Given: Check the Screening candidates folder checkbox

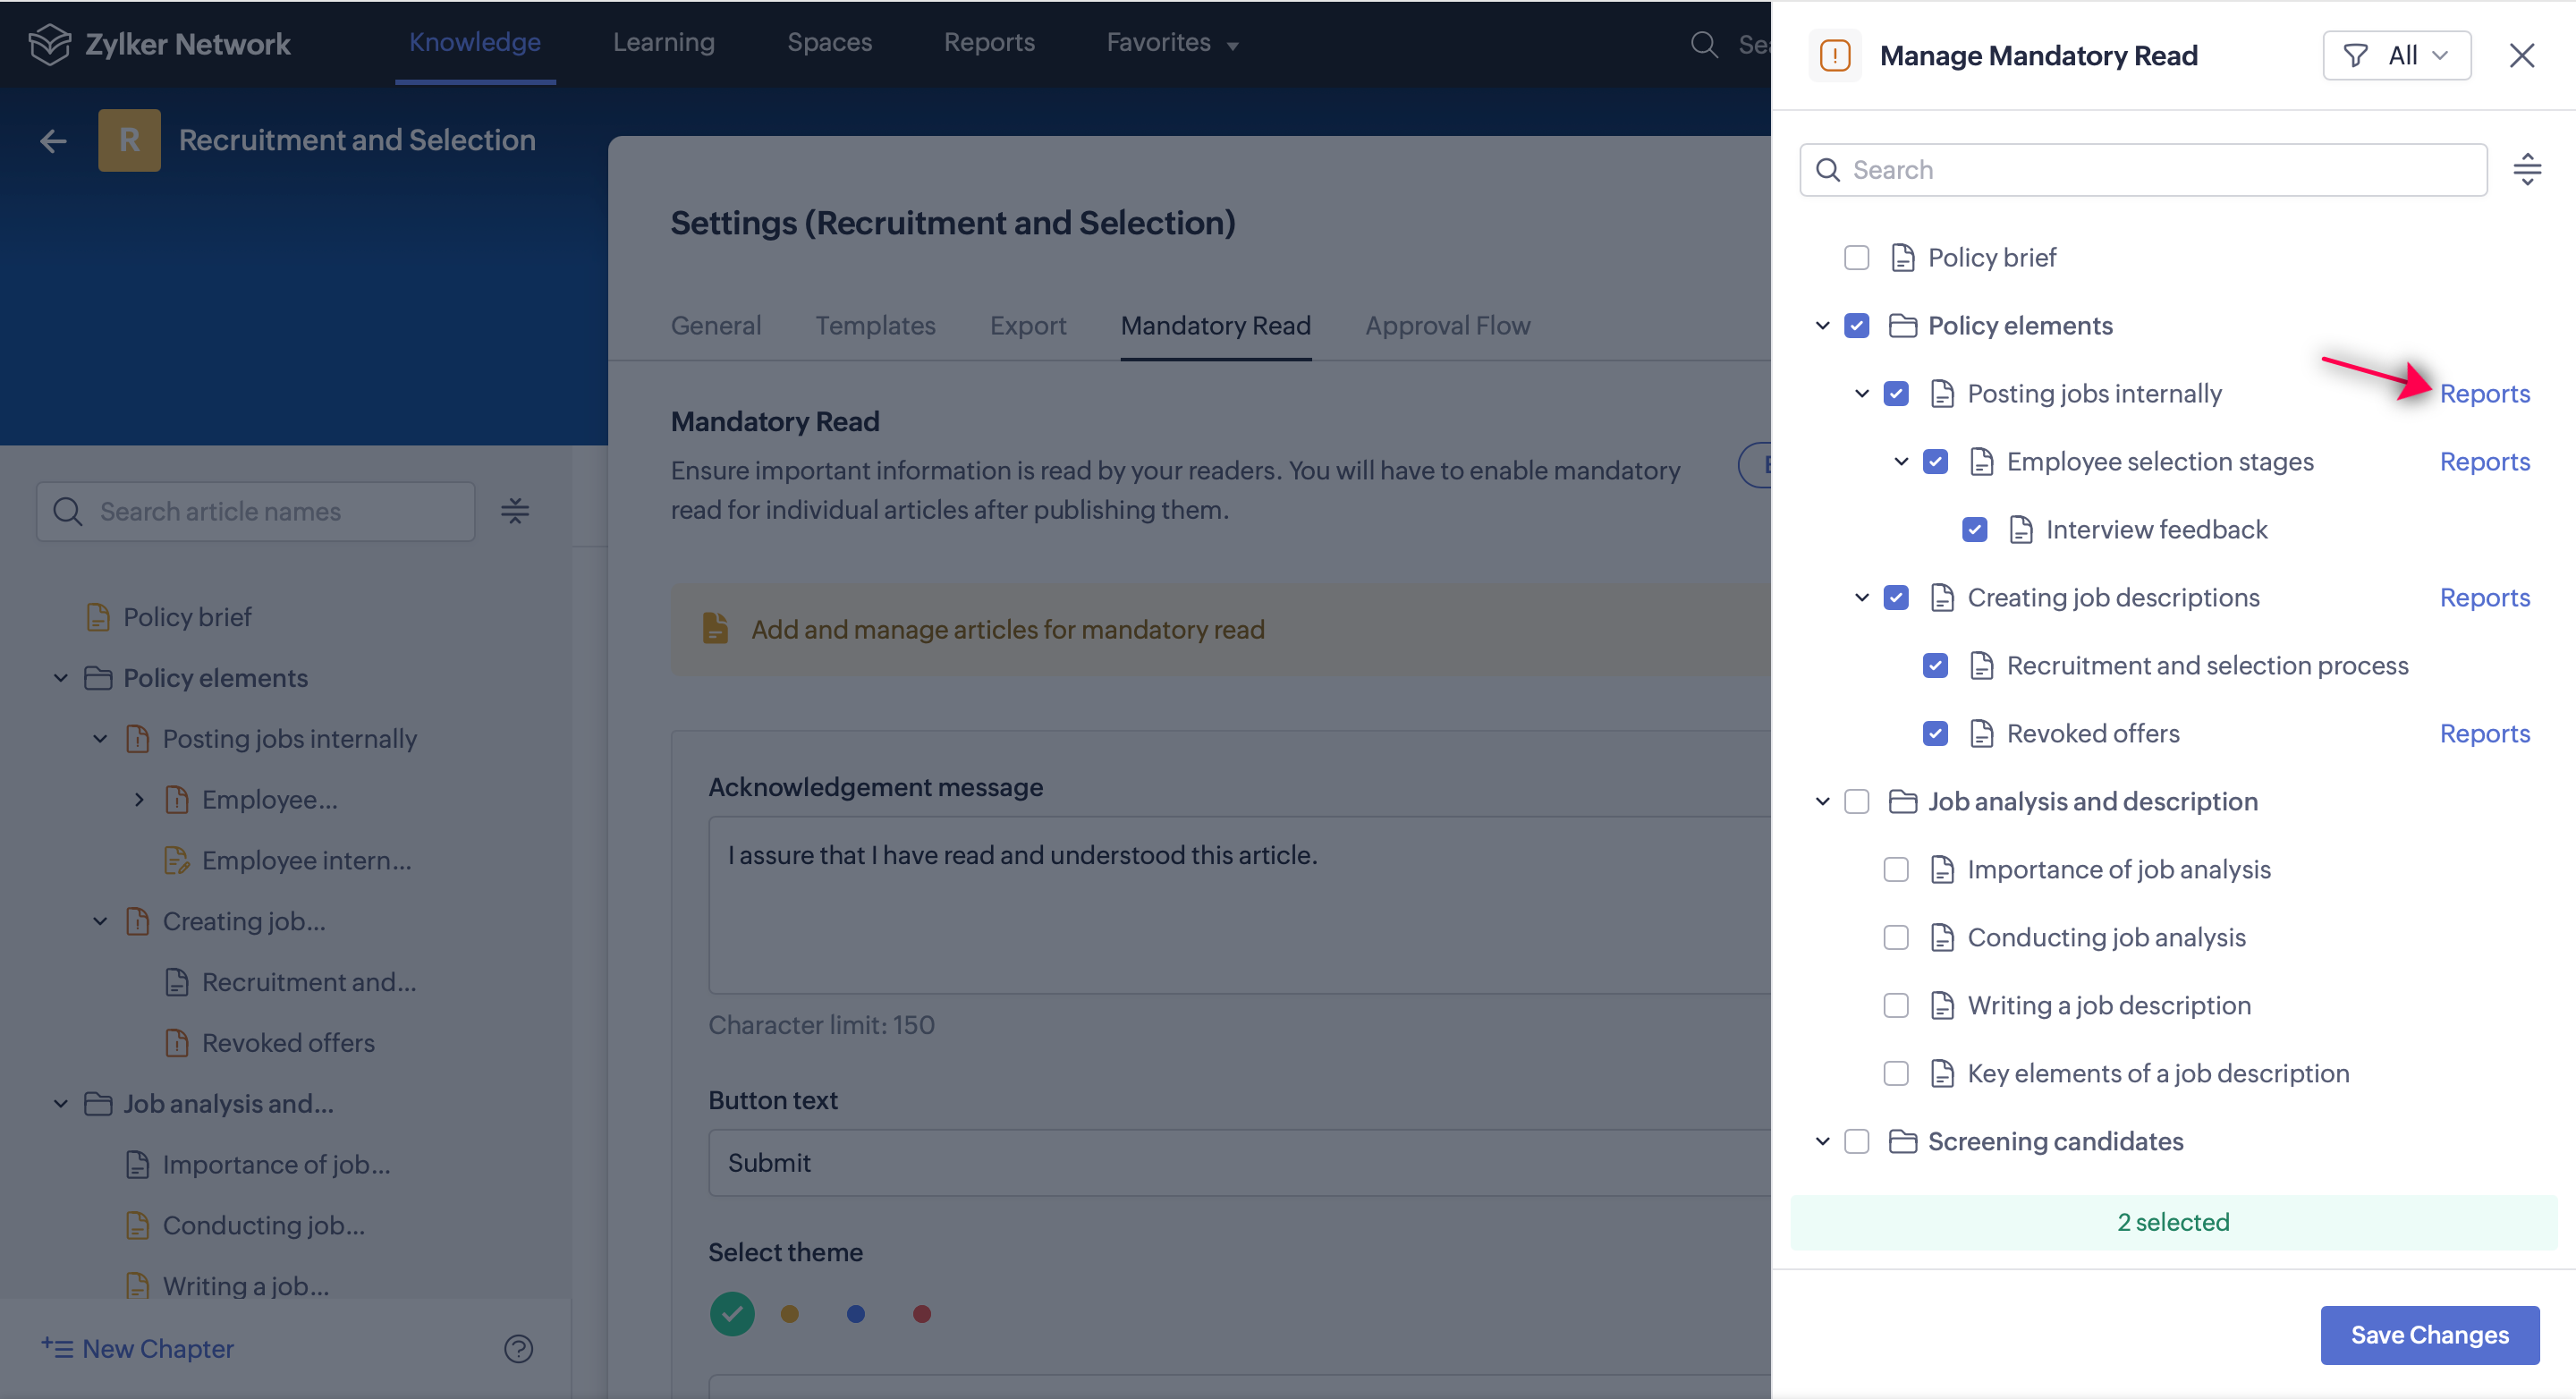Looking at the screenshot, I should click(1857, 1142).
